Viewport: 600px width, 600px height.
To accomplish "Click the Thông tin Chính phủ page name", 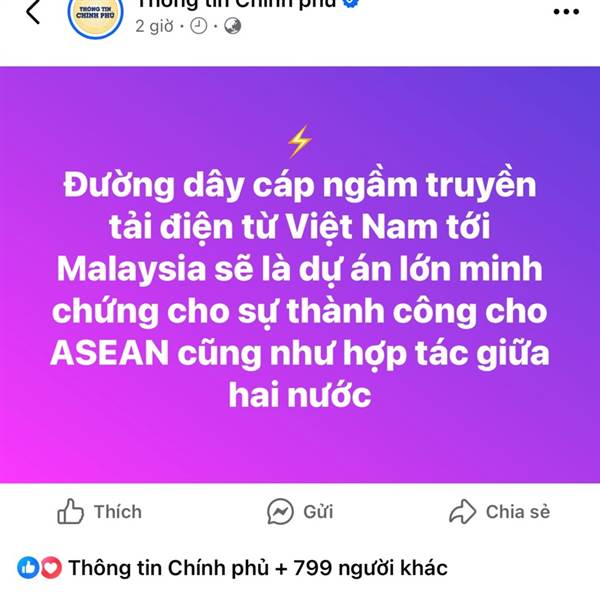I will tap(236, 4).
